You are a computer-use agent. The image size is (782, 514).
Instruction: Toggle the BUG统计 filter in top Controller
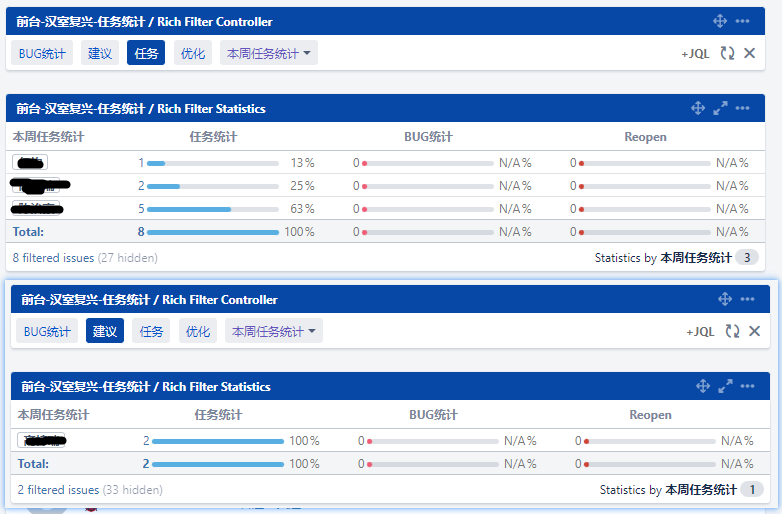click(x=42, y=53)
